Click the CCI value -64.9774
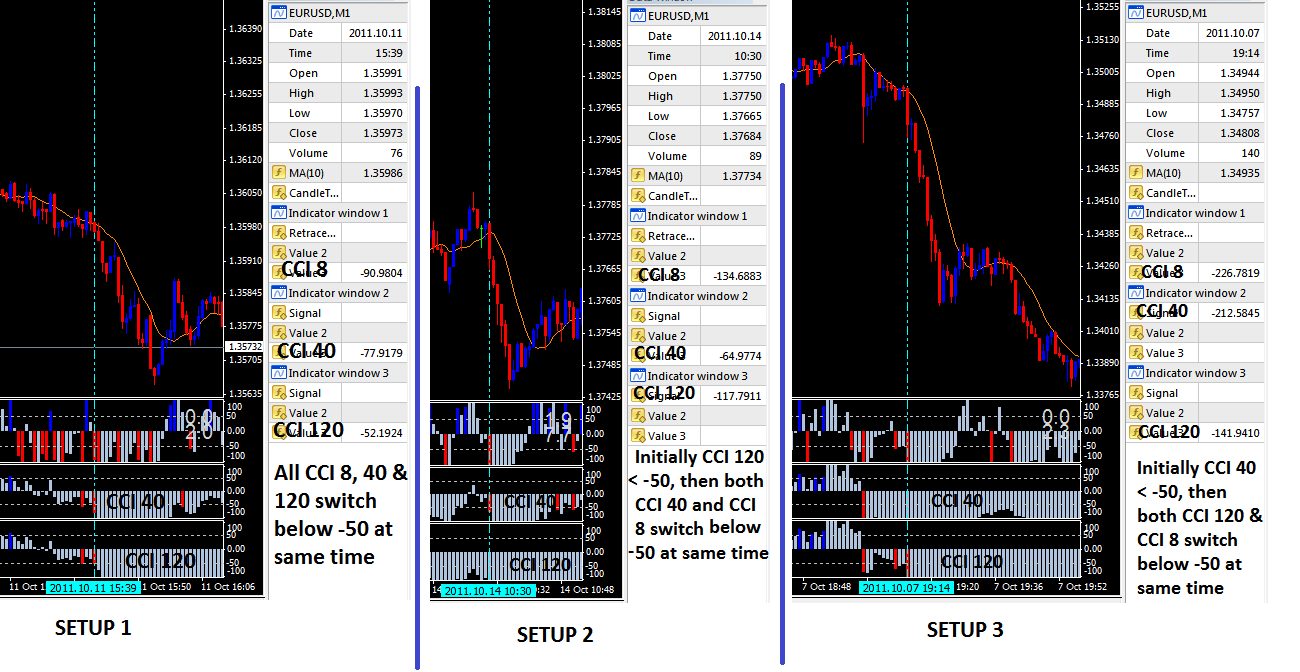Image resolution: width=1300 pixels, height=672 pixels. [739, 356]
